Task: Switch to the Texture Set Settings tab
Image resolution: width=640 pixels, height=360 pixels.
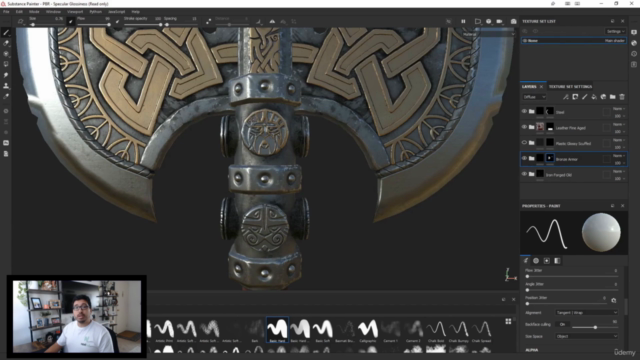Action: pos(570,87)
